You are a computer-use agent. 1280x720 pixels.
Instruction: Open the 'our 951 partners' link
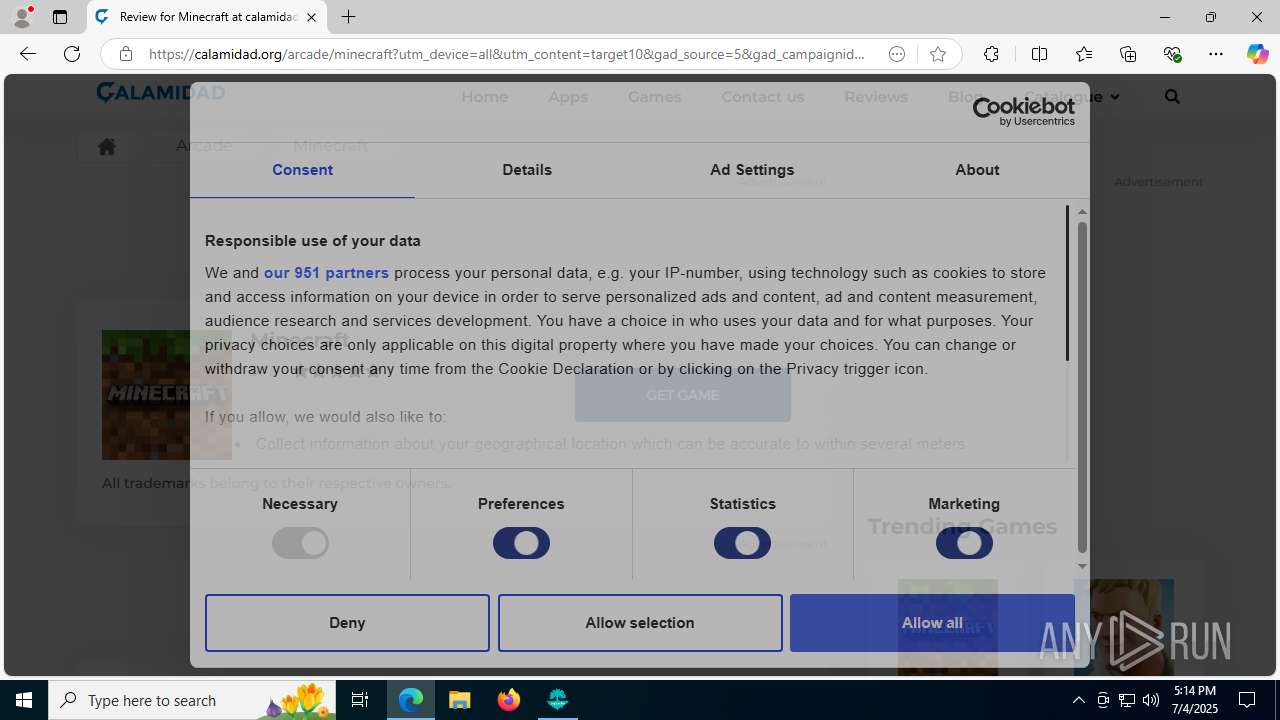click(326, 273)
